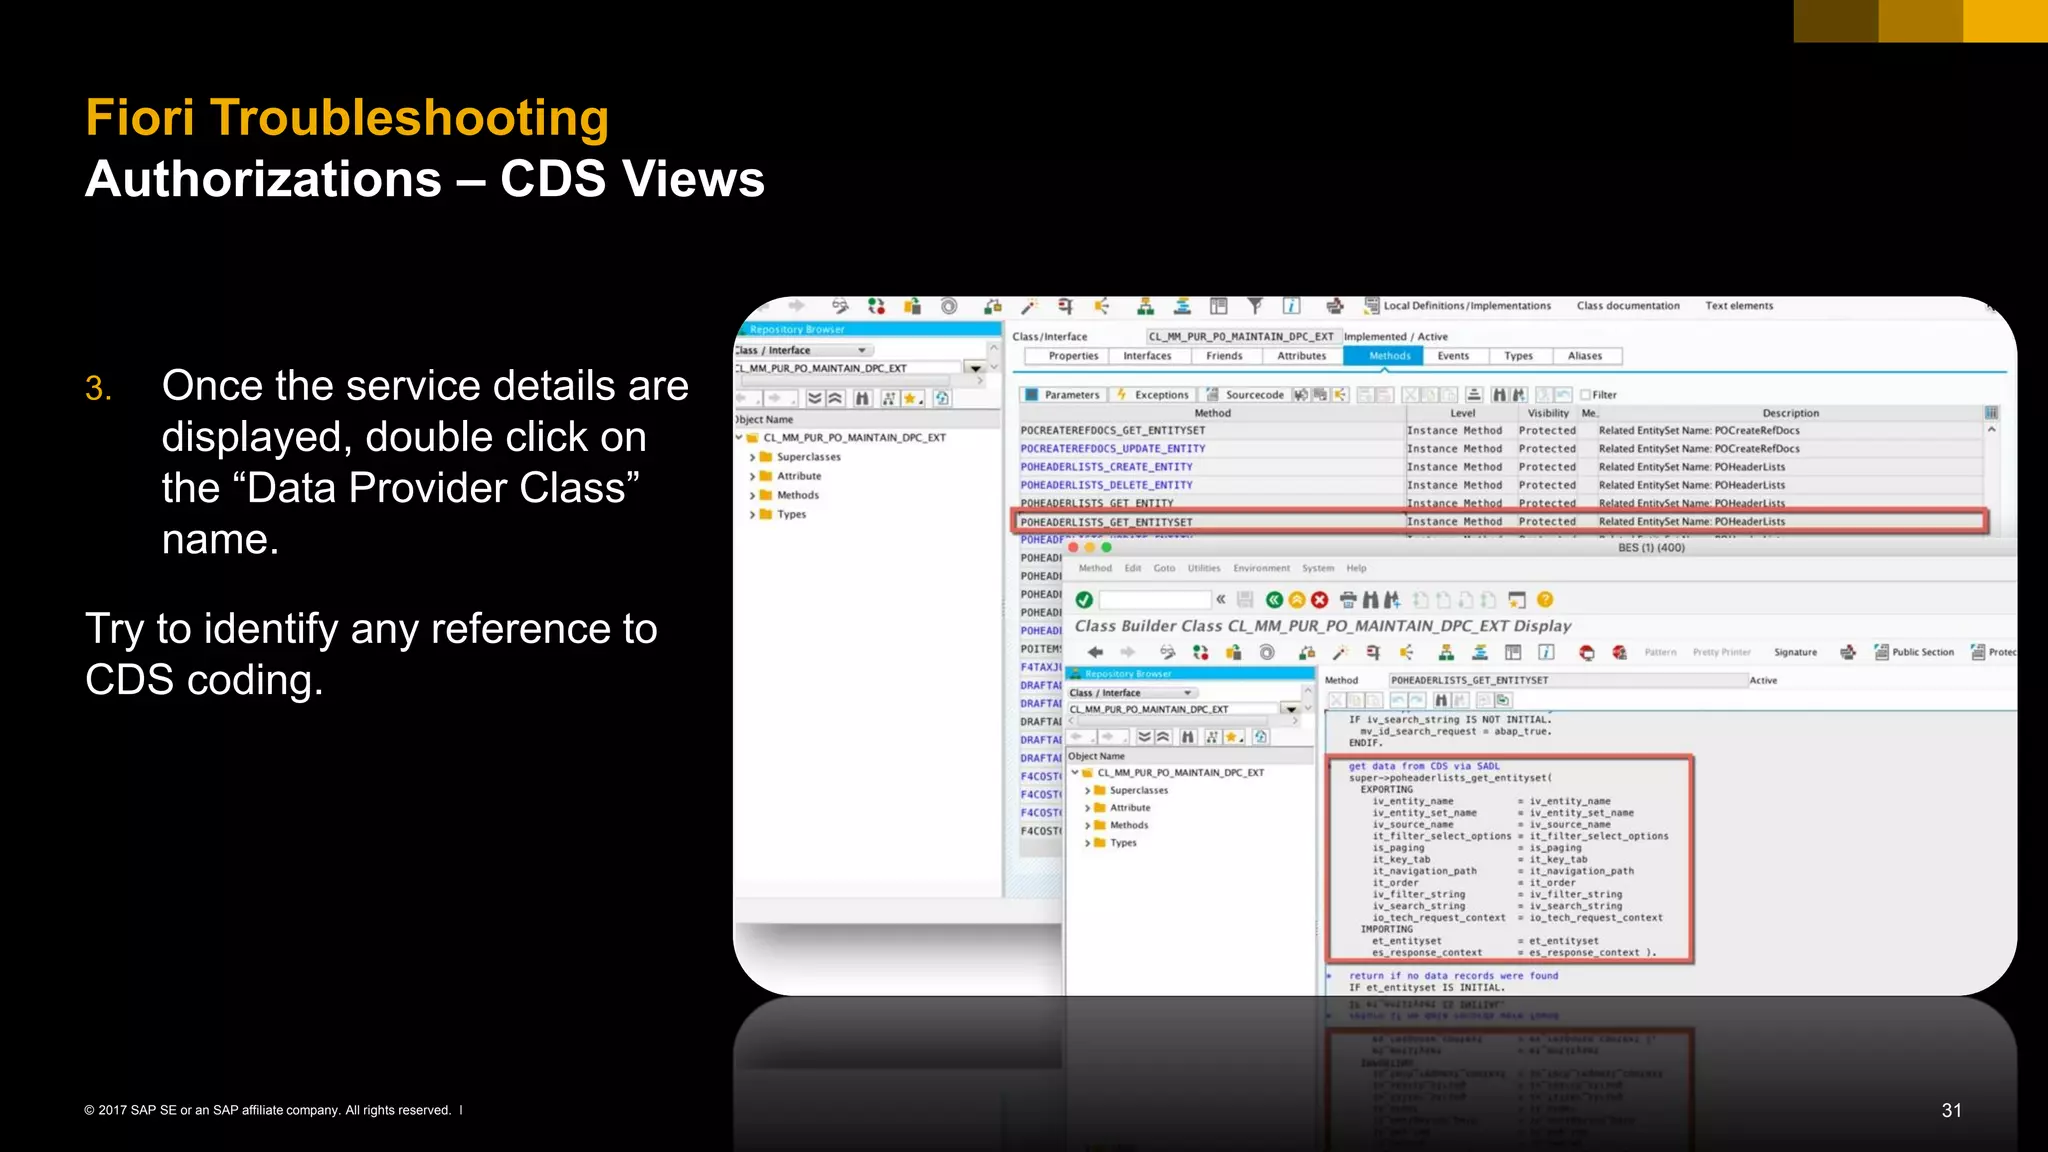This screenshot has width=2048, height=1152.
Task: Click the green Back icon in BES standard toolbar
Action: click(1274, 600)
